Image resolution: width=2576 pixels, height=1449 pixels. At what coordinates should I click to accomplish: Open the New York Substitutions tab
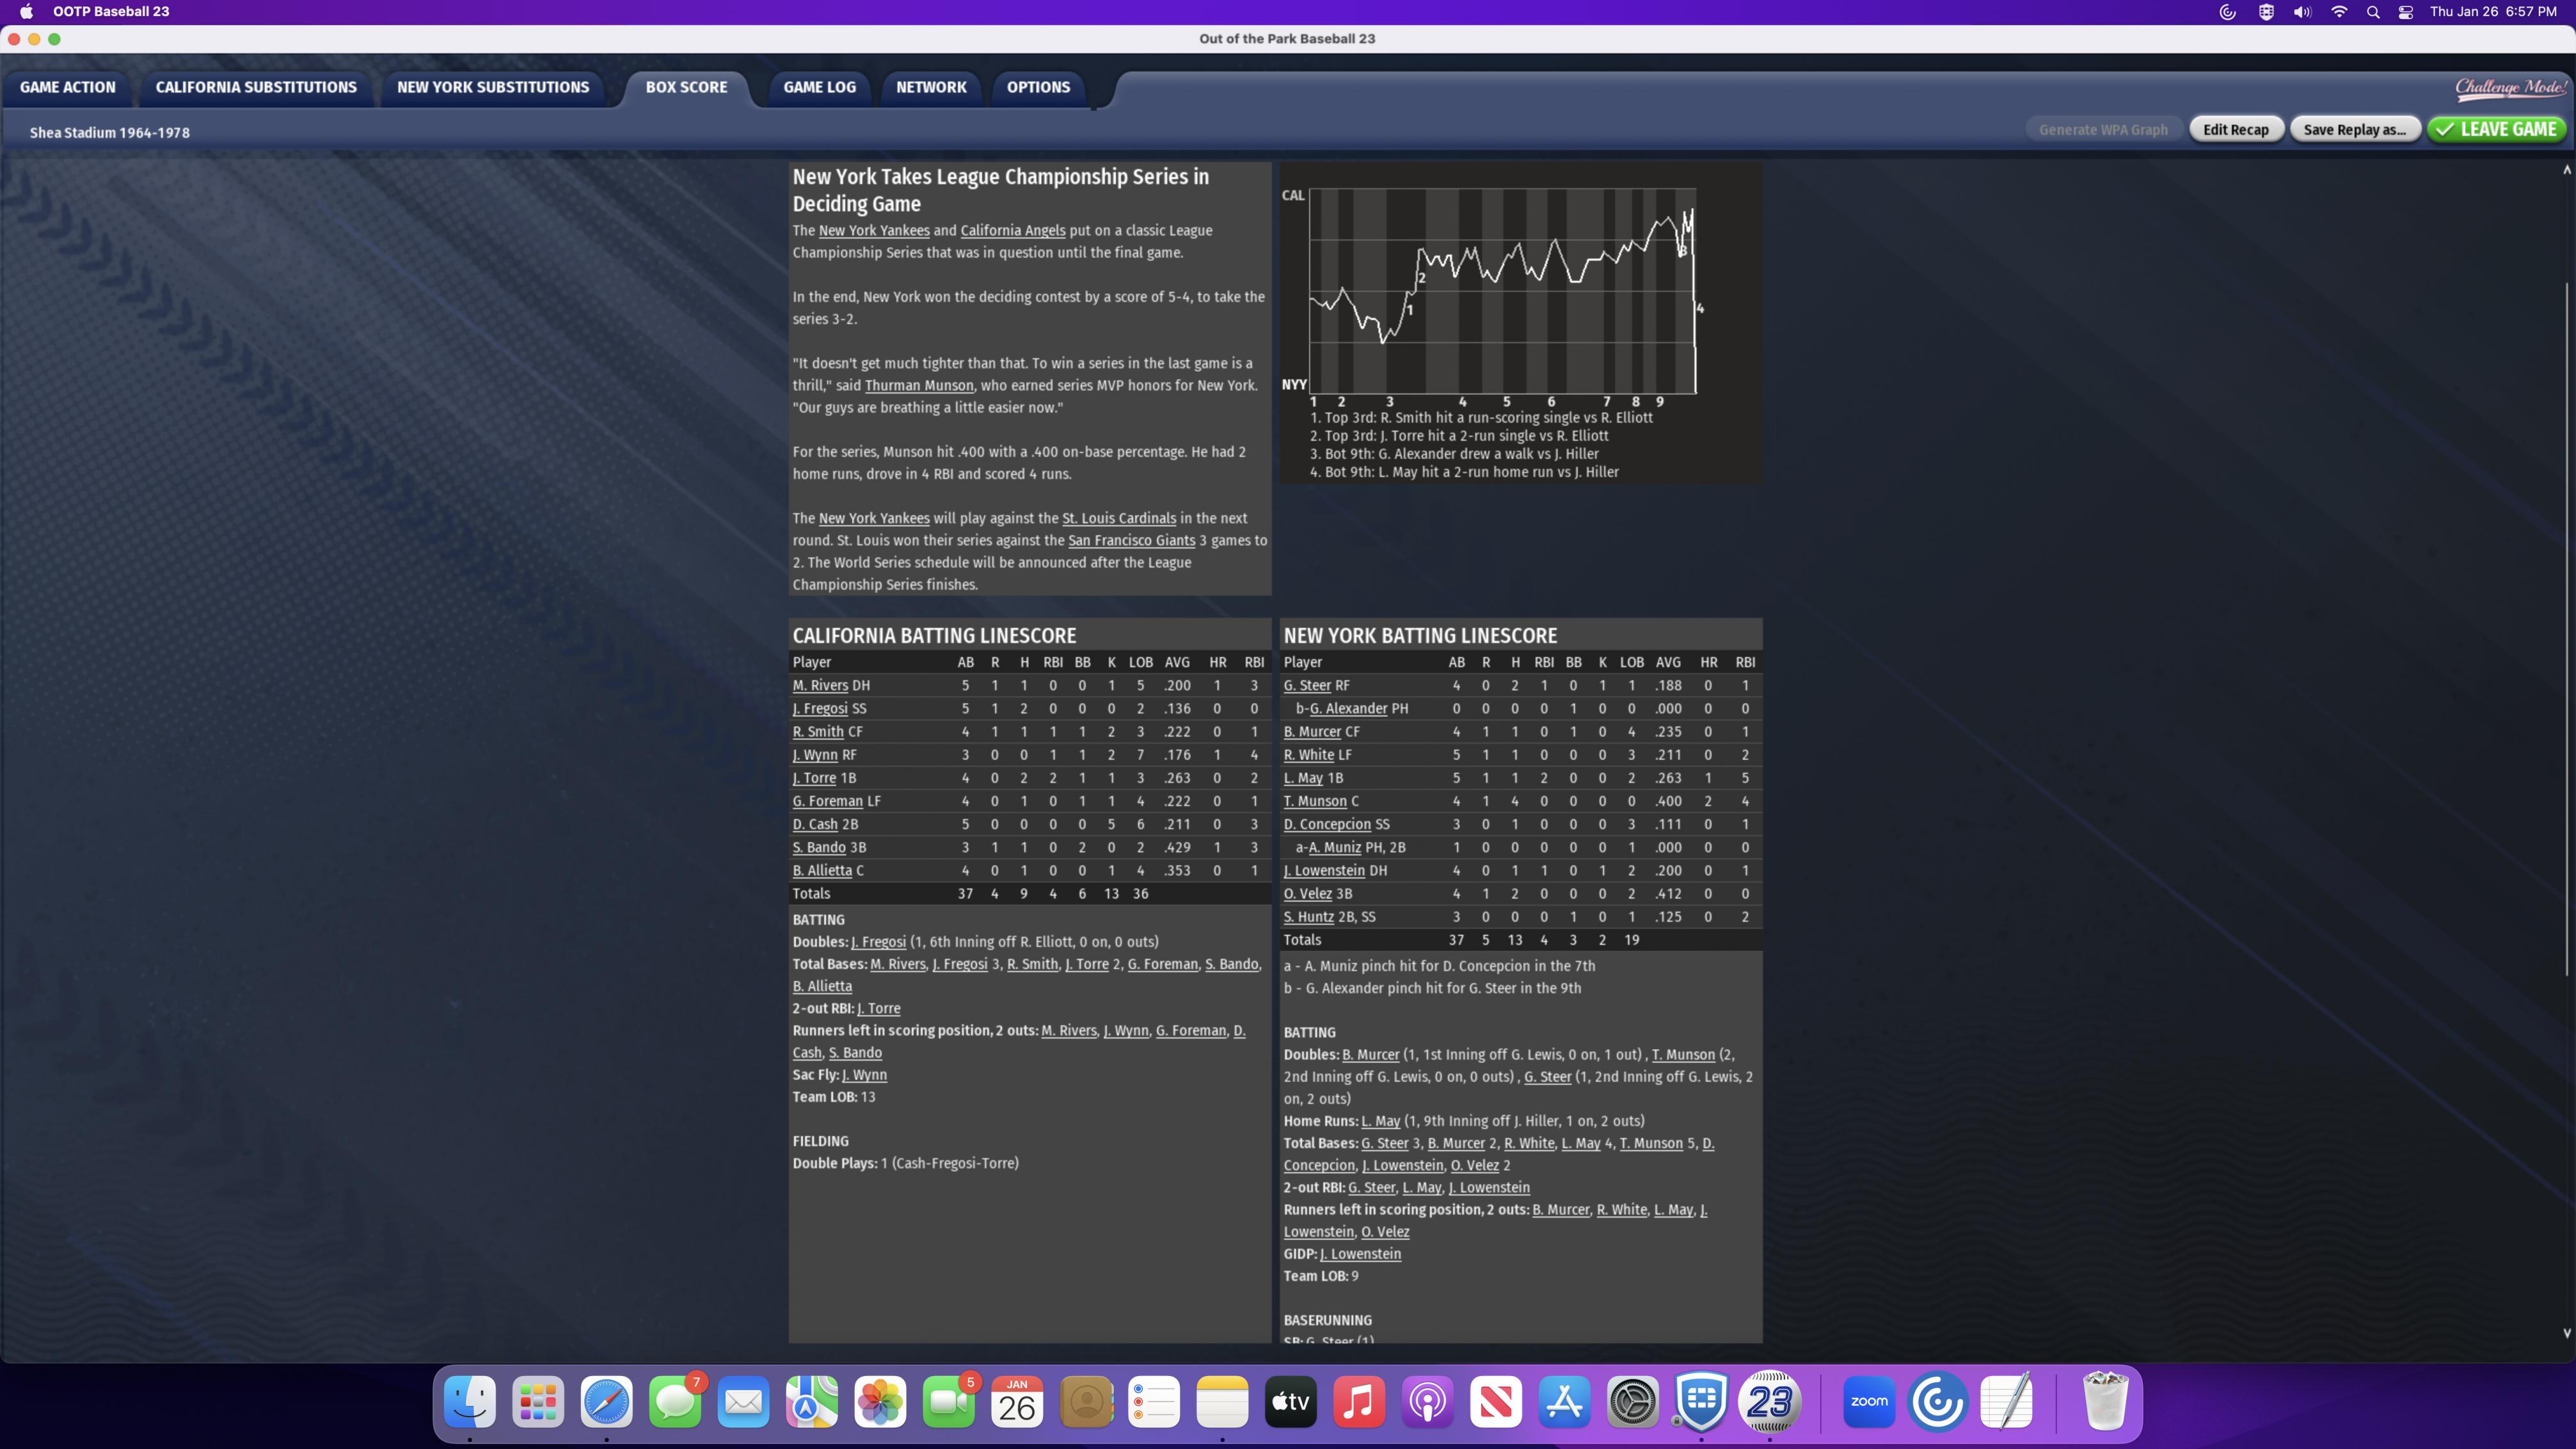tap(493, 87)
